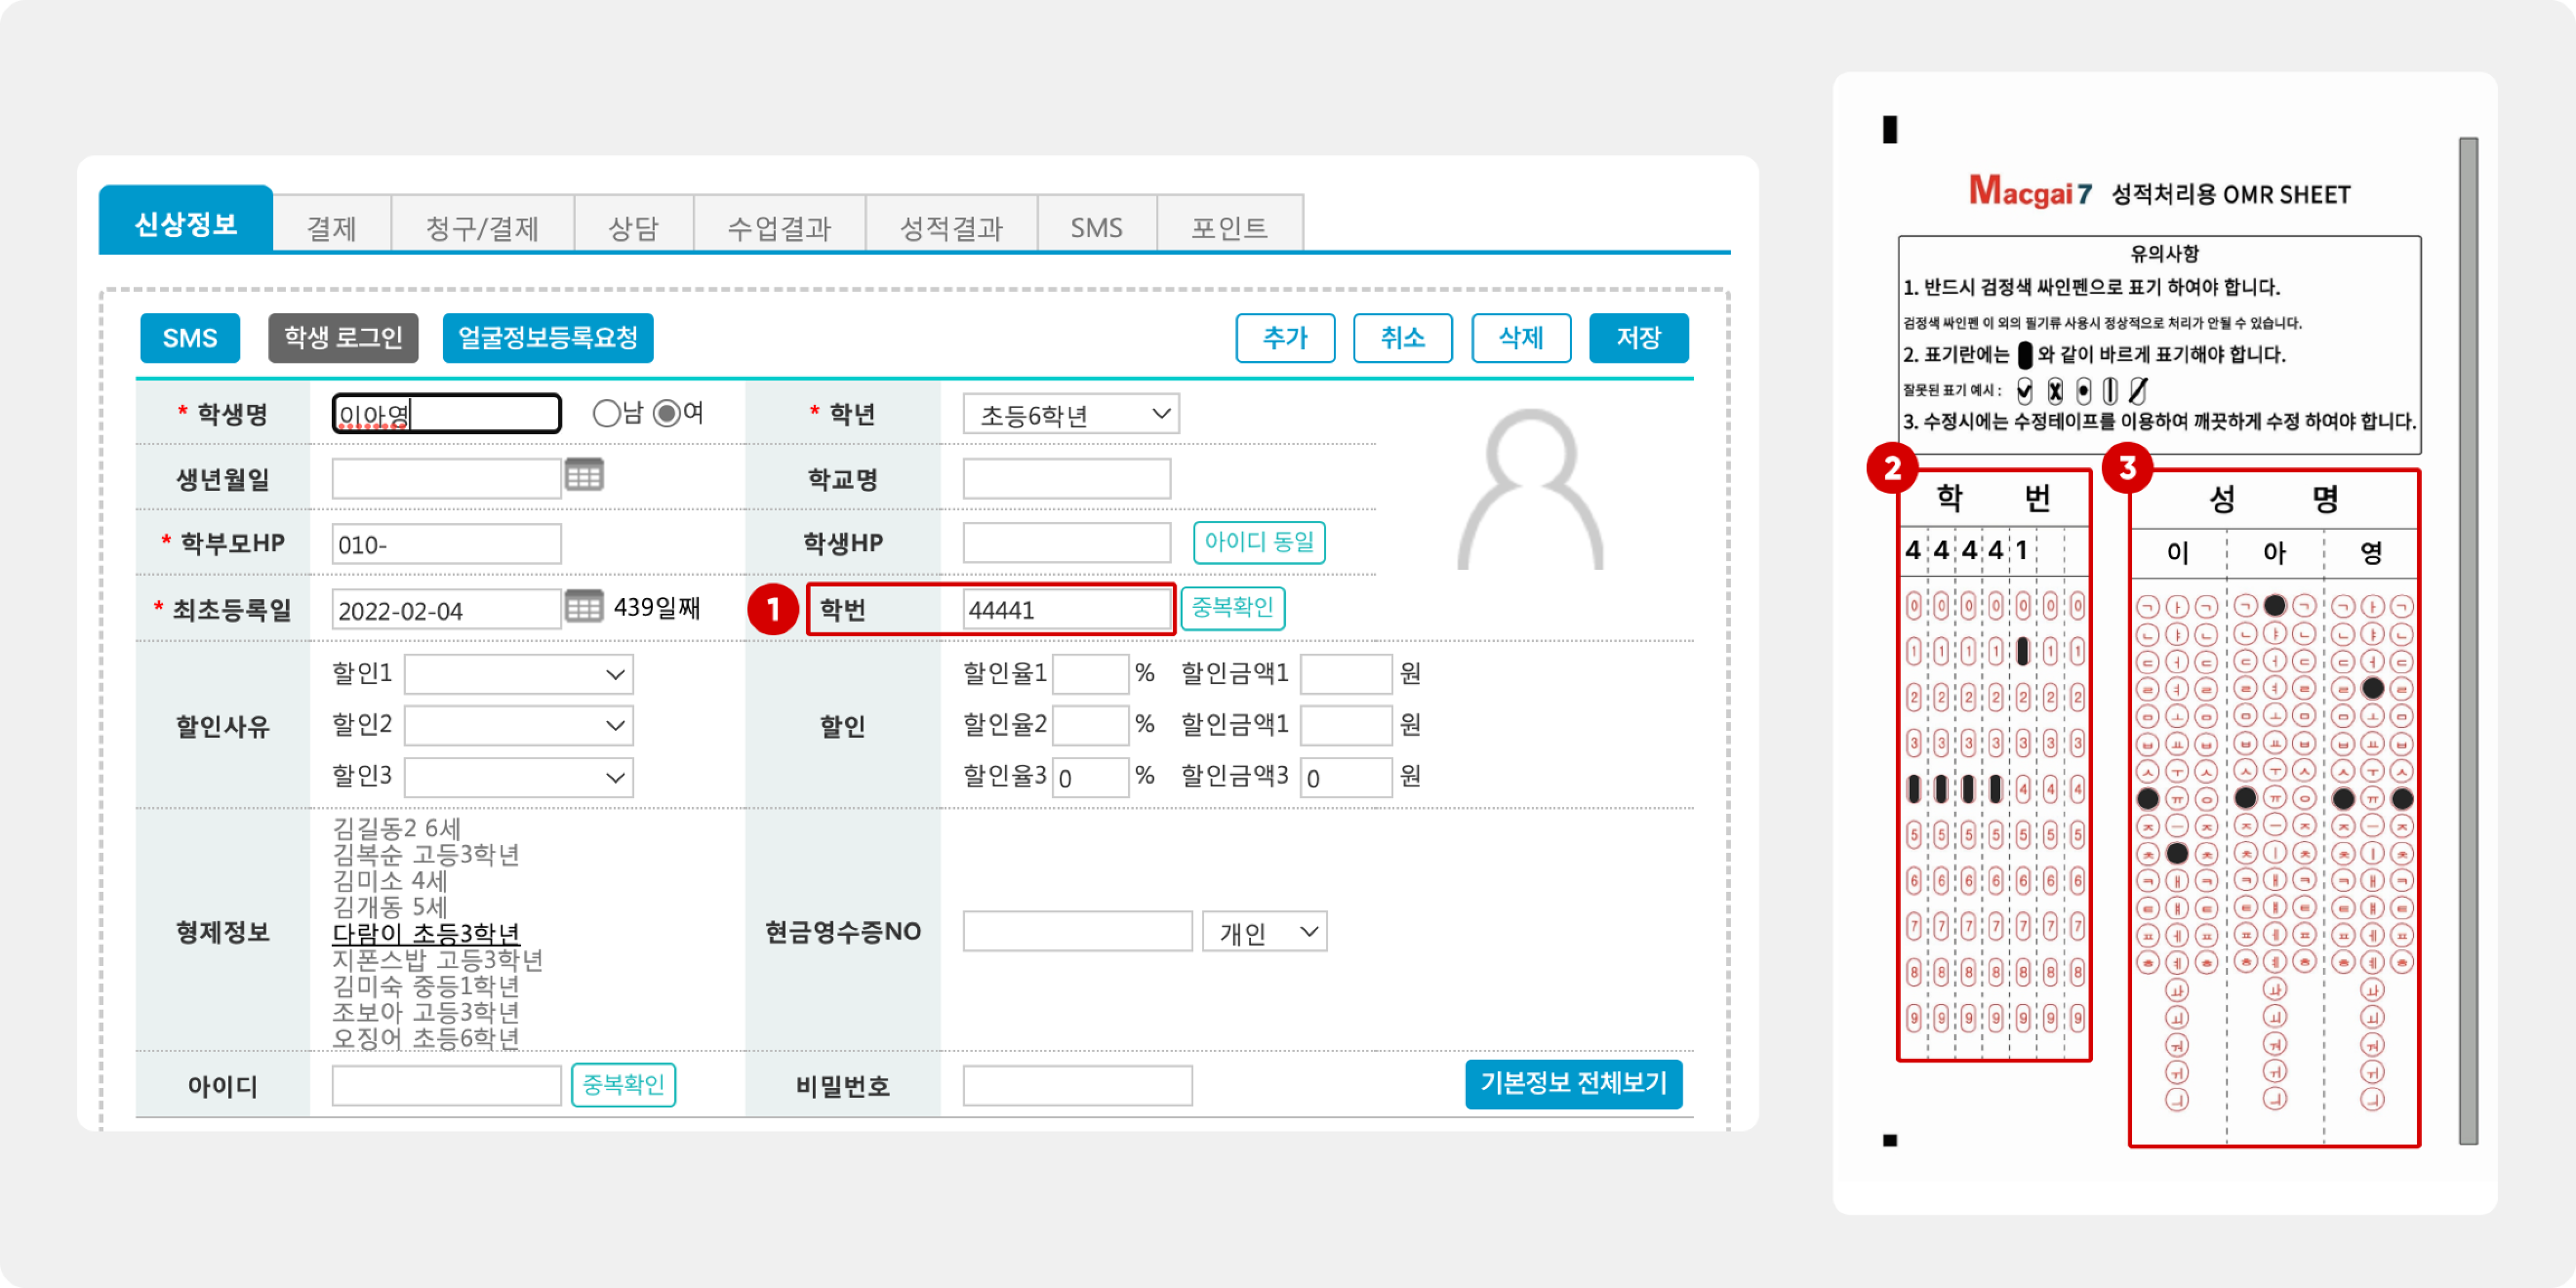Expand the 할인3 discount dropdown

point(518,778)
